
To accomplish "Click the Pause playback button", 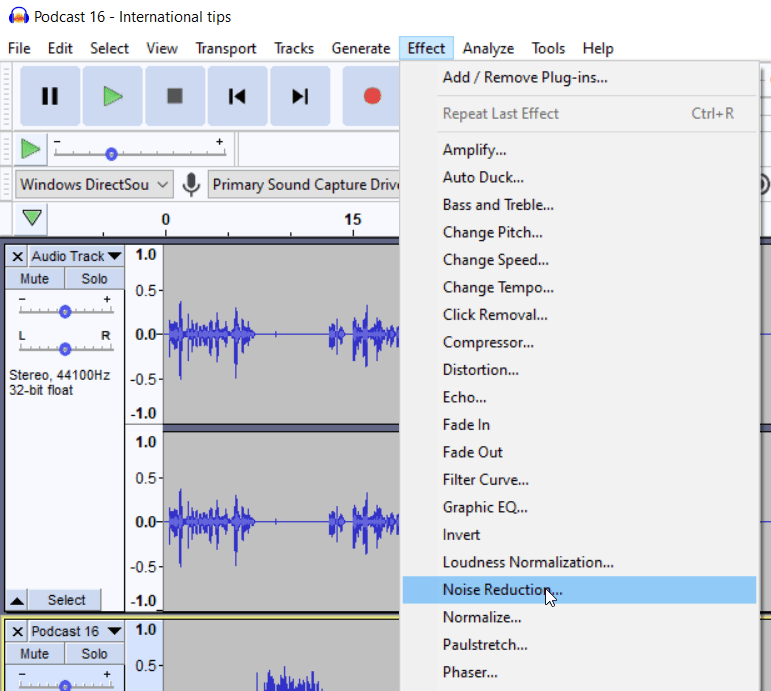I will [x=50, y=96].
